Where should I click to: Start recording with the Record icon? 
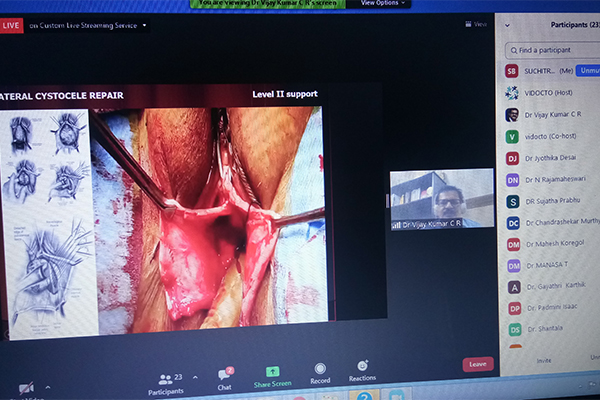[x=320, y=369]
